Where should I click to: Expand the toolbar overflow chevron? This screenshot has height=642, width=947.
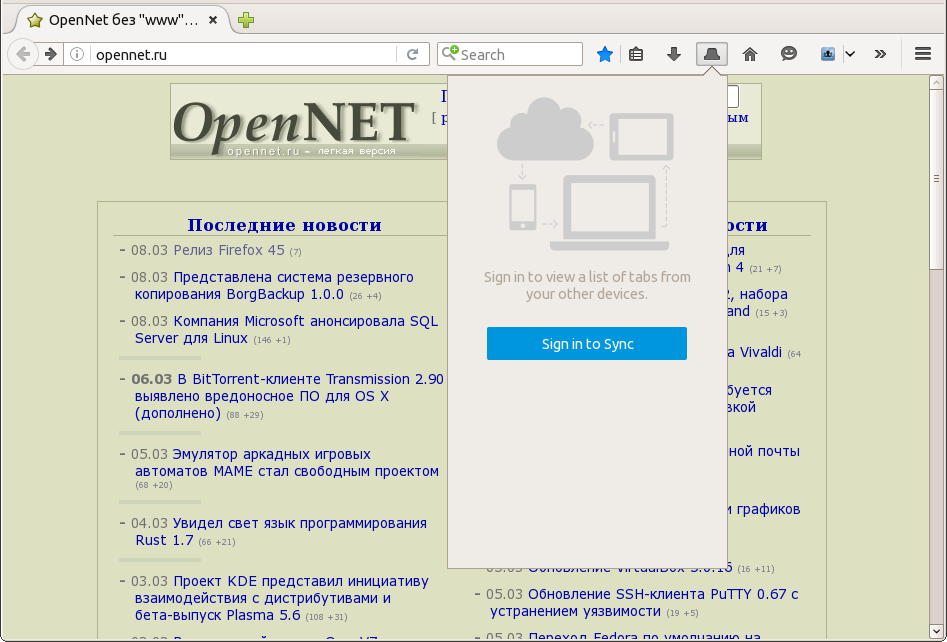pyautogui.click(x=880, y=55)
